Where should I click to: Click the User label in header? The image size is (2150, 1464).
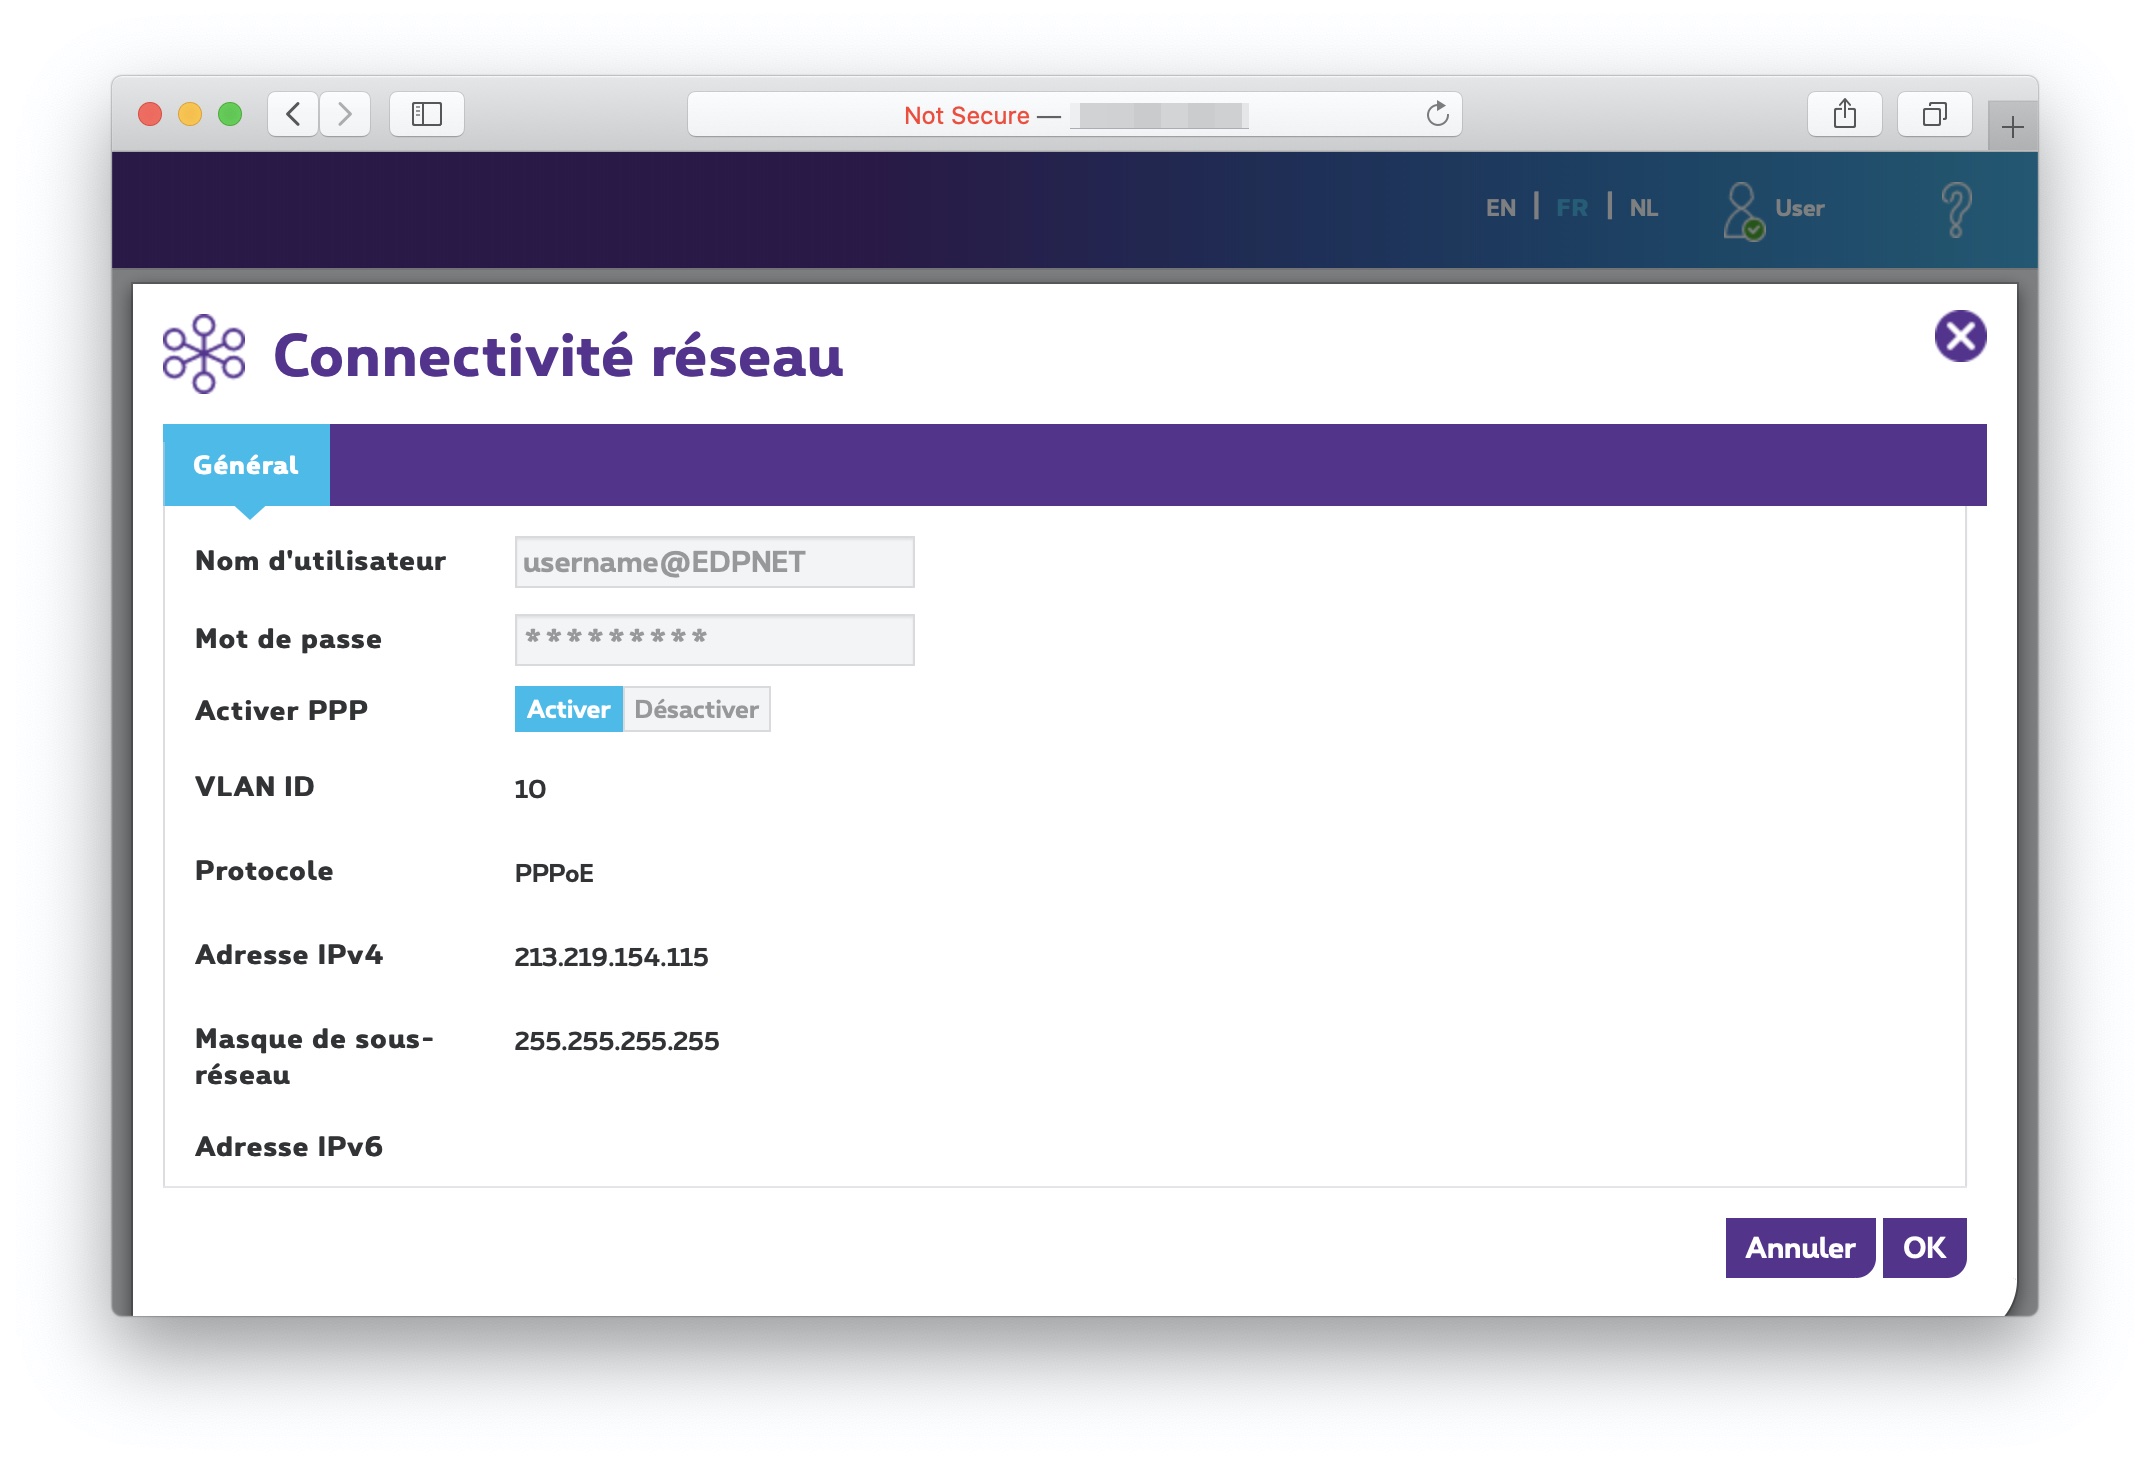pyautogui.click(x=1800, y=208)
